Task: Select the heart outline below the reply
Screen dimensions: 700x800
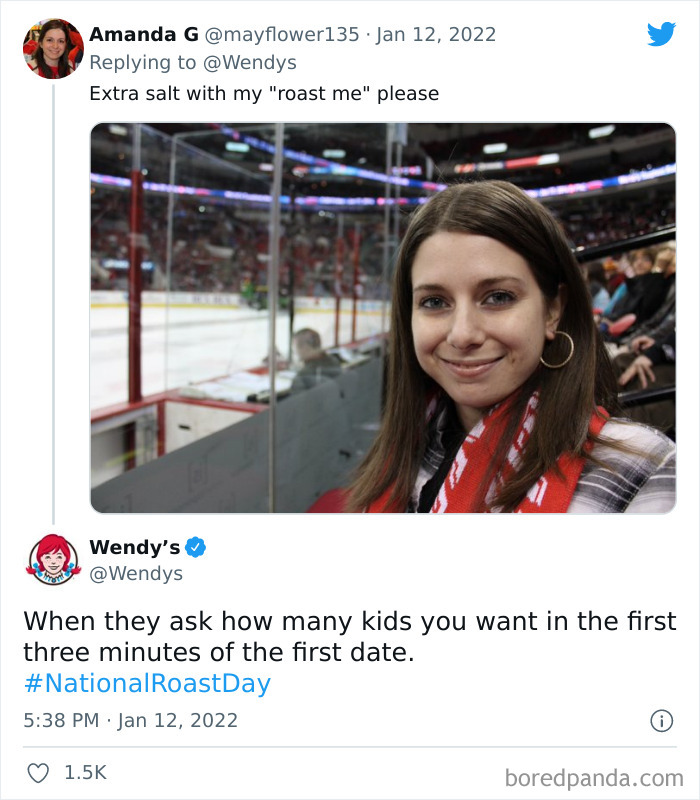Action: pos(41,772)
